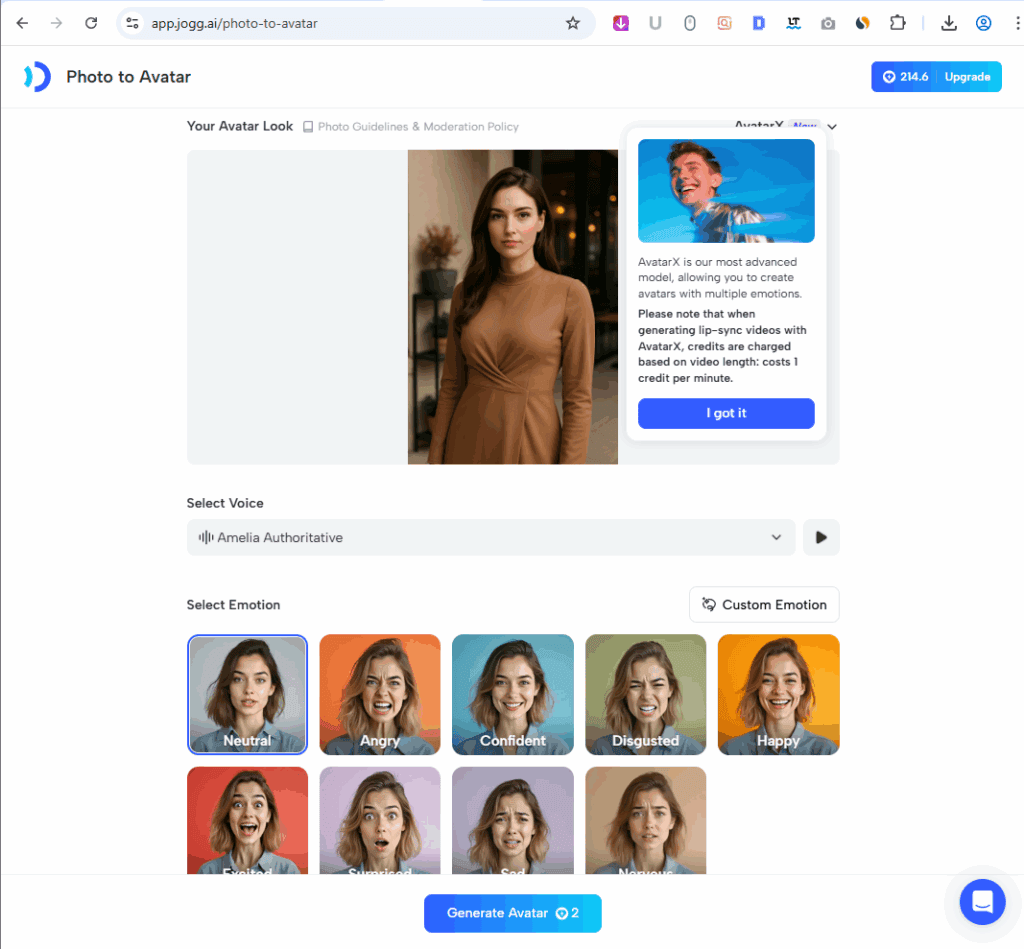Viewport: 1024px width, 949px height.
Task: Open the browser Extensions puzzle icon
Action: (897, 23)
